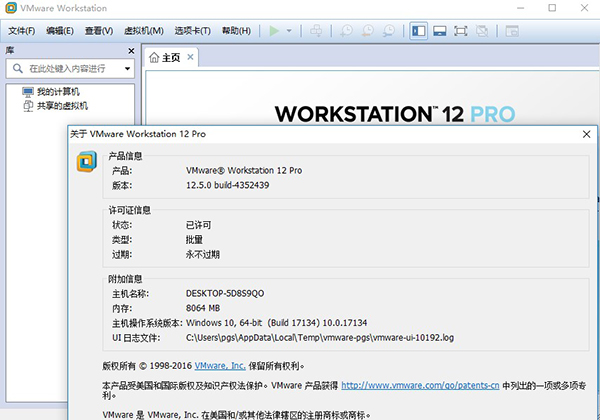This screenshot has height=420, width=600.
Task: Toggle the thumbnail bar view button
Action: (439, 31)
